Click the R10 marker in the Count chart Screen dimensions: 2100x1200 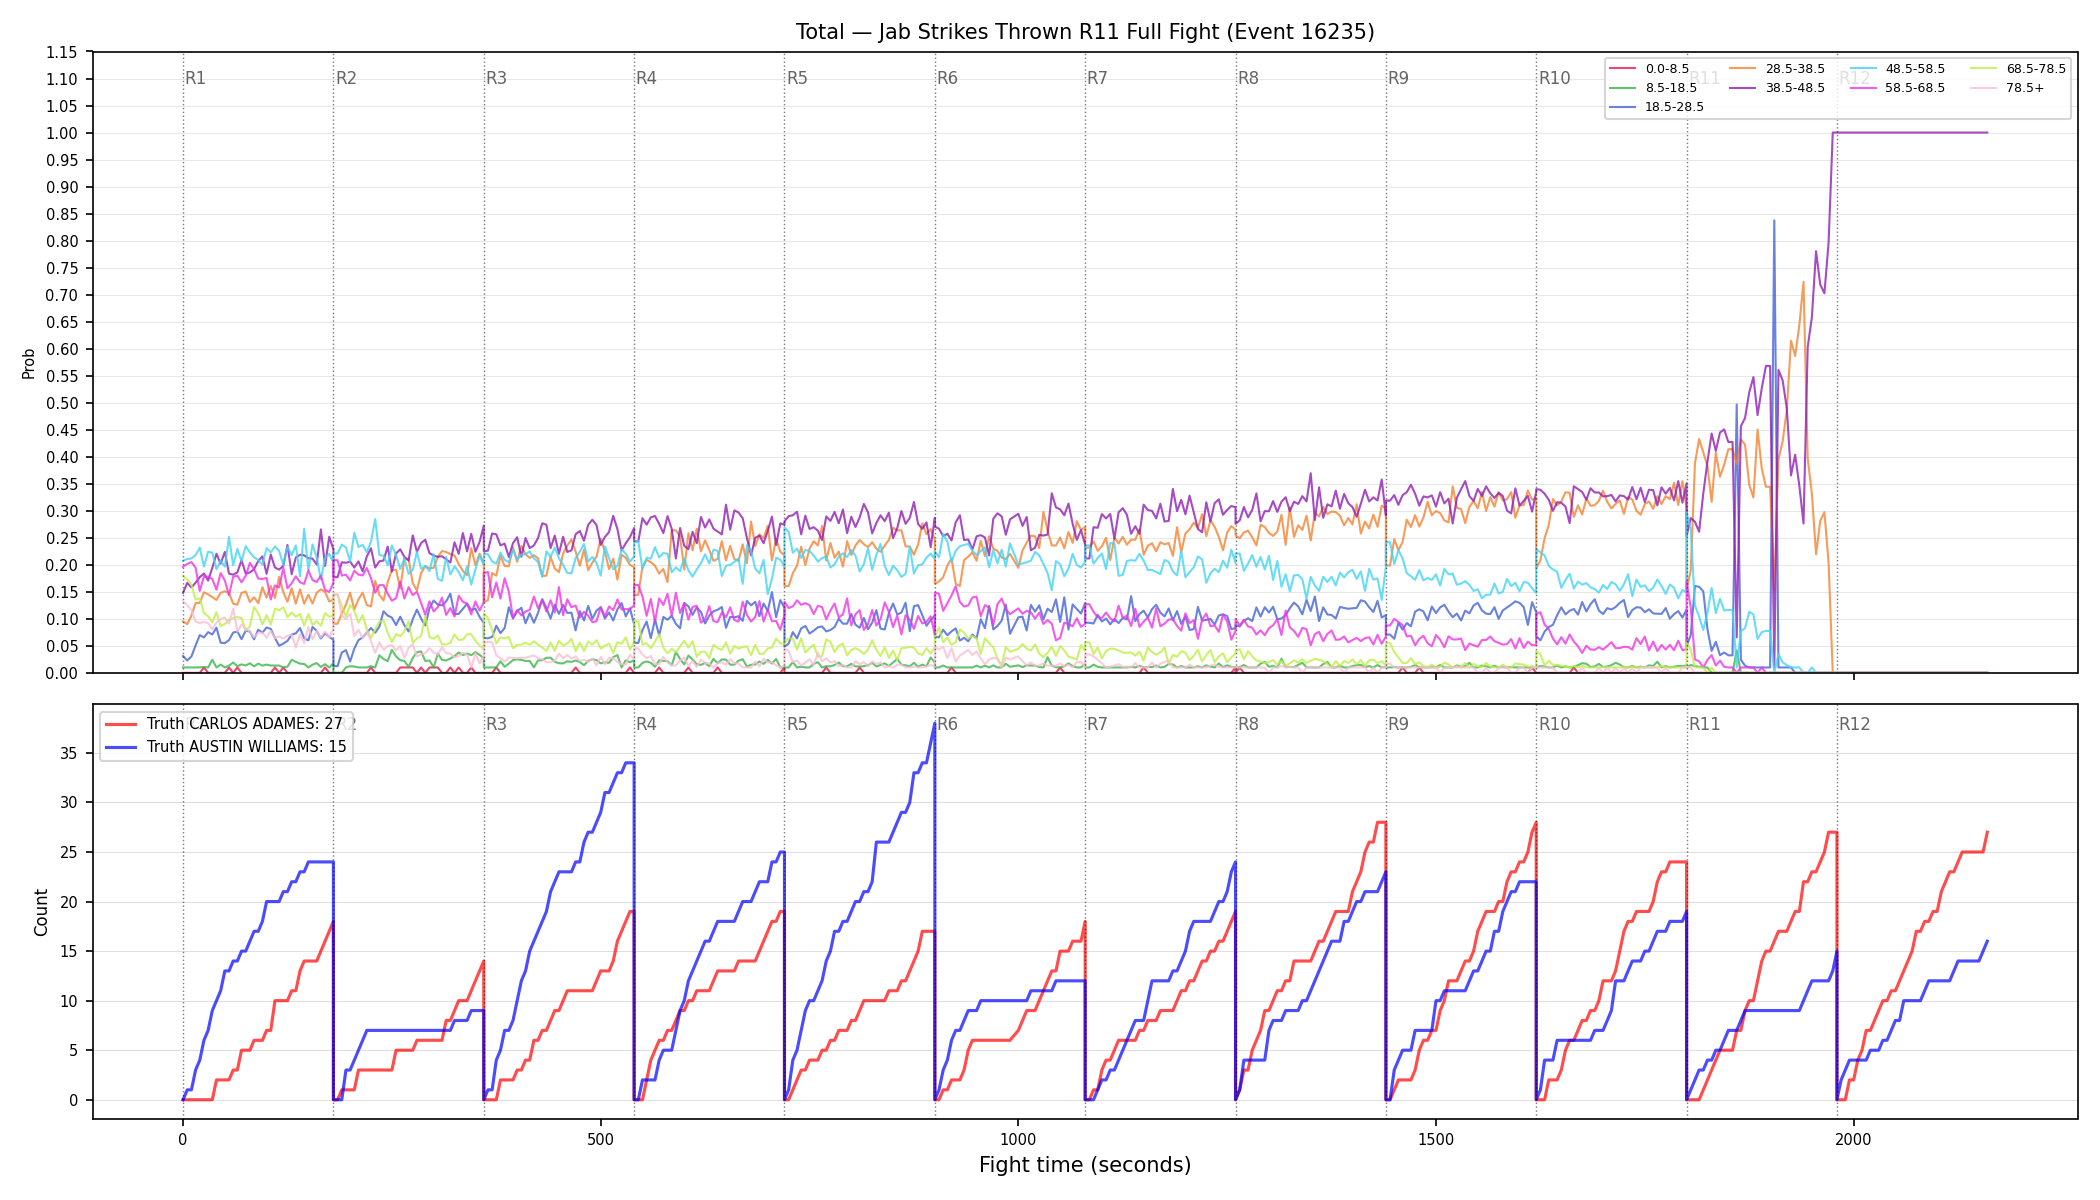(x=1555, y=724)
